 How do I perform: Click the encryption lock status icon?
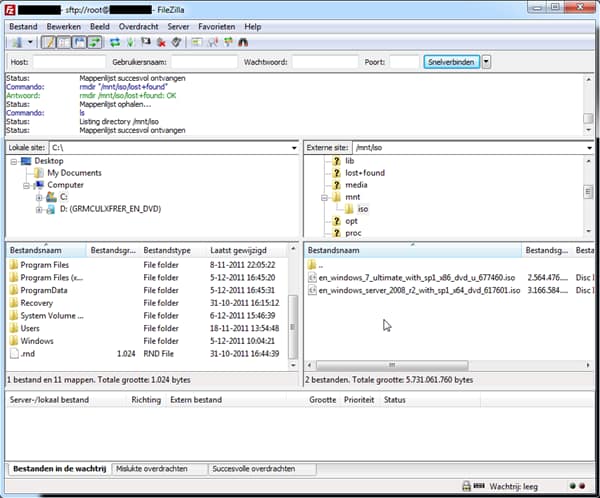click(466, 486)
